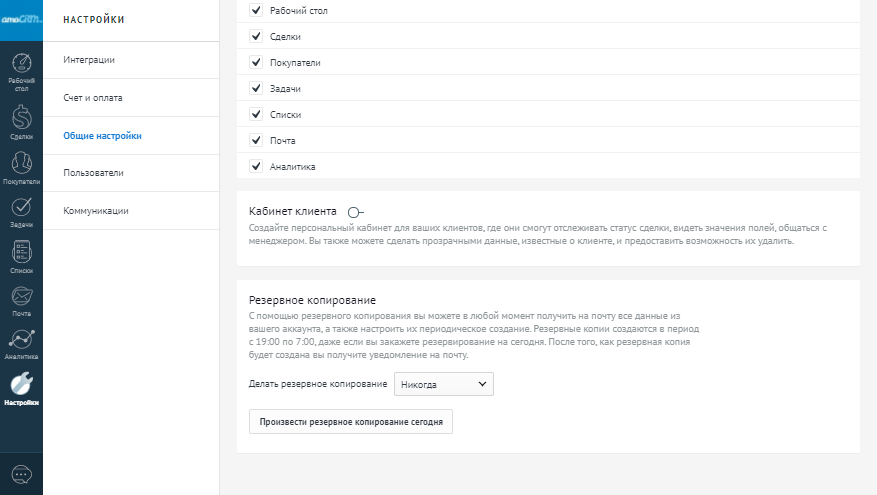This screenshot has height=495, width=877.
Task: Click Произвести резервное копирование сегодня button
Action: (351, 422)
